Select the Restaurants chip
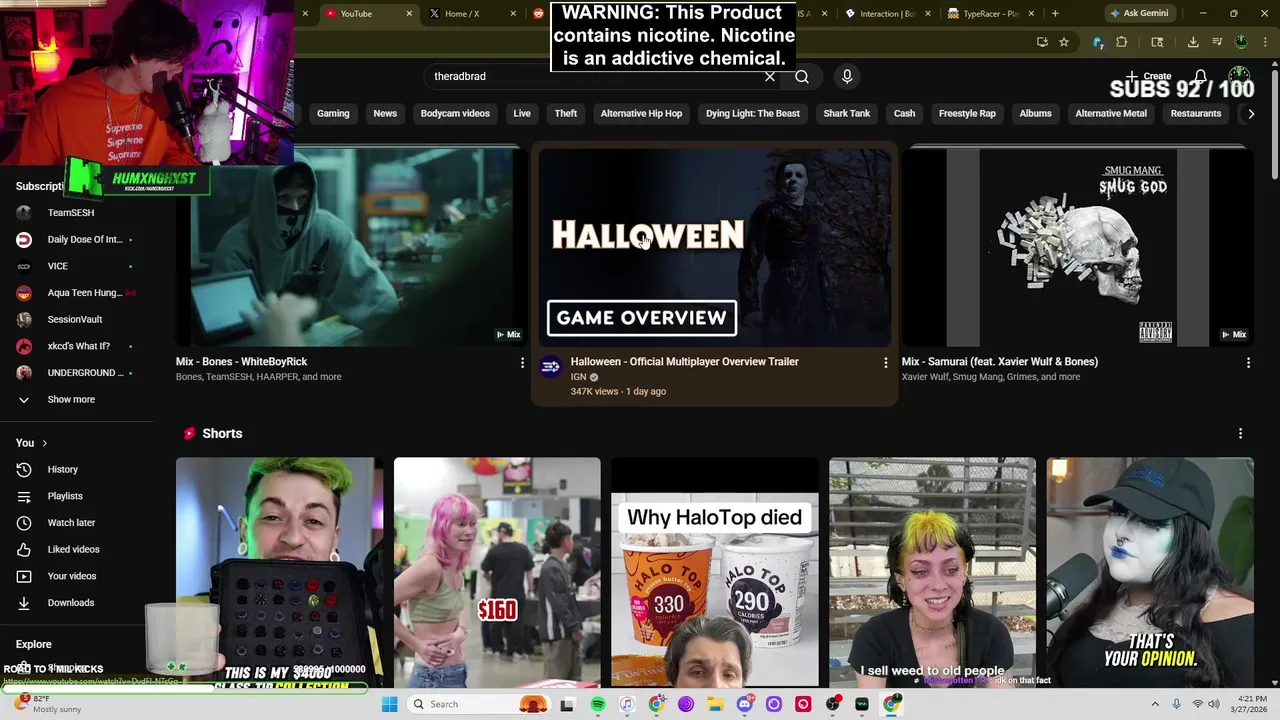This screenshot has width=1280, height=720. [1196, 113]
